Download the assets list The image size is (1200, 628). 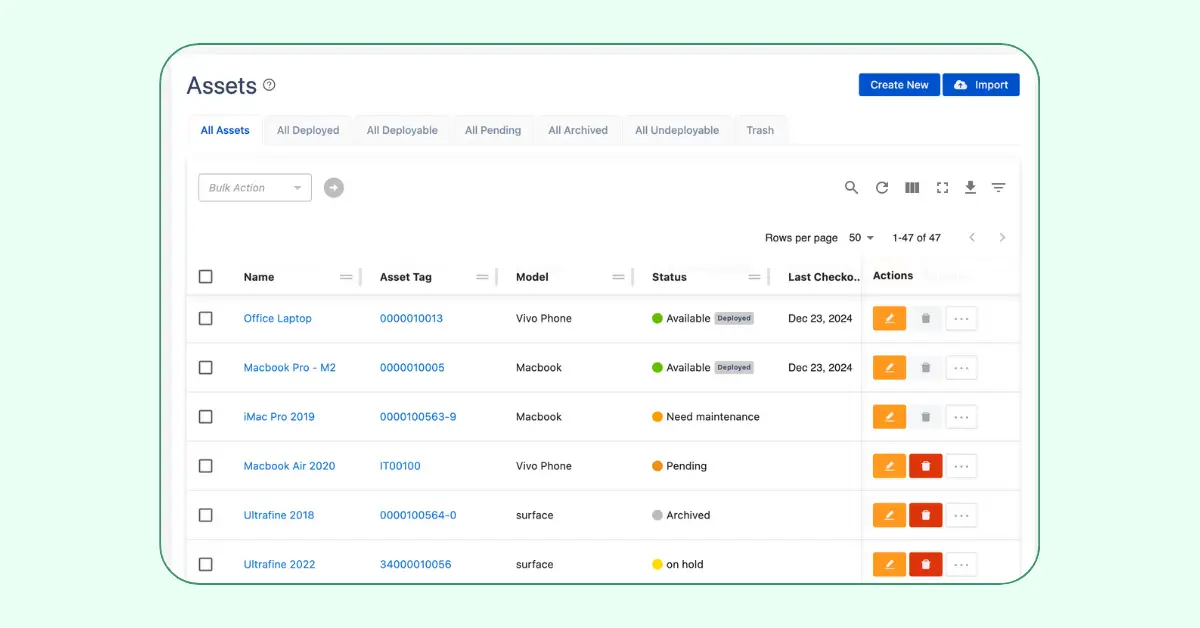point(970,187)
